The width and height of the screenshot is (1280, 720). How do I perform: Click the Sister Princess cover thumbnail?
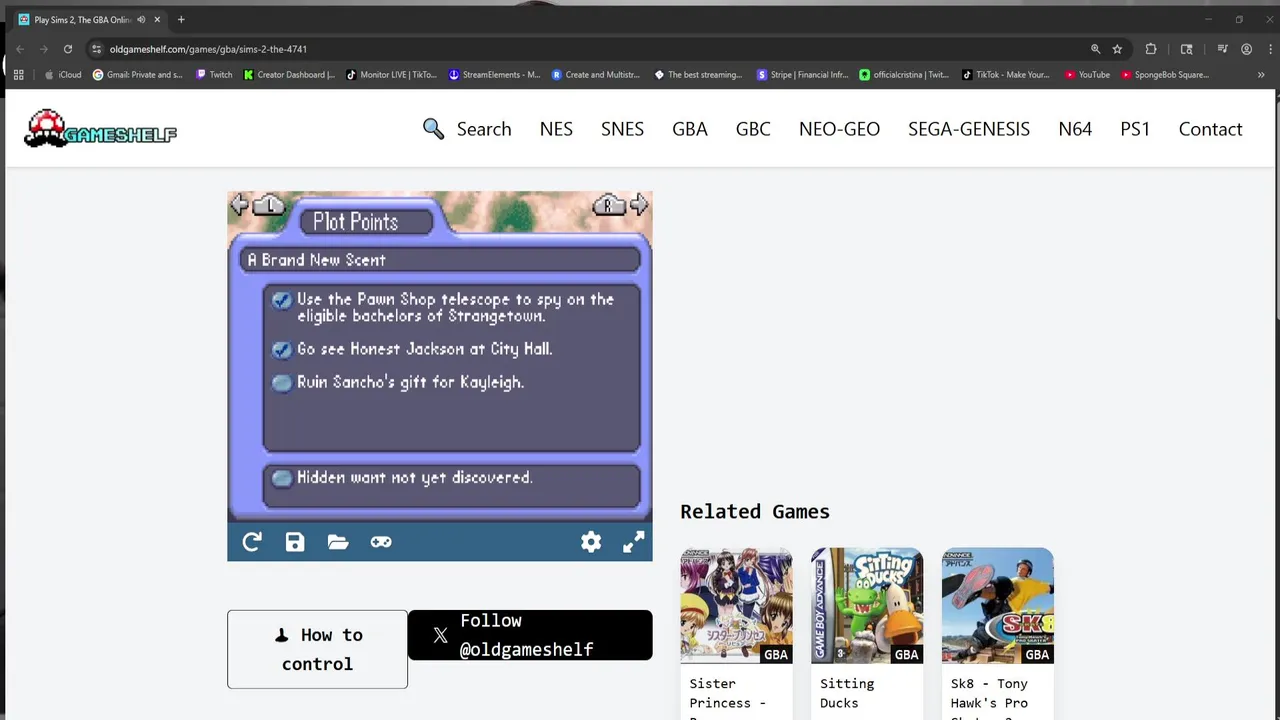tap(736, 606)
